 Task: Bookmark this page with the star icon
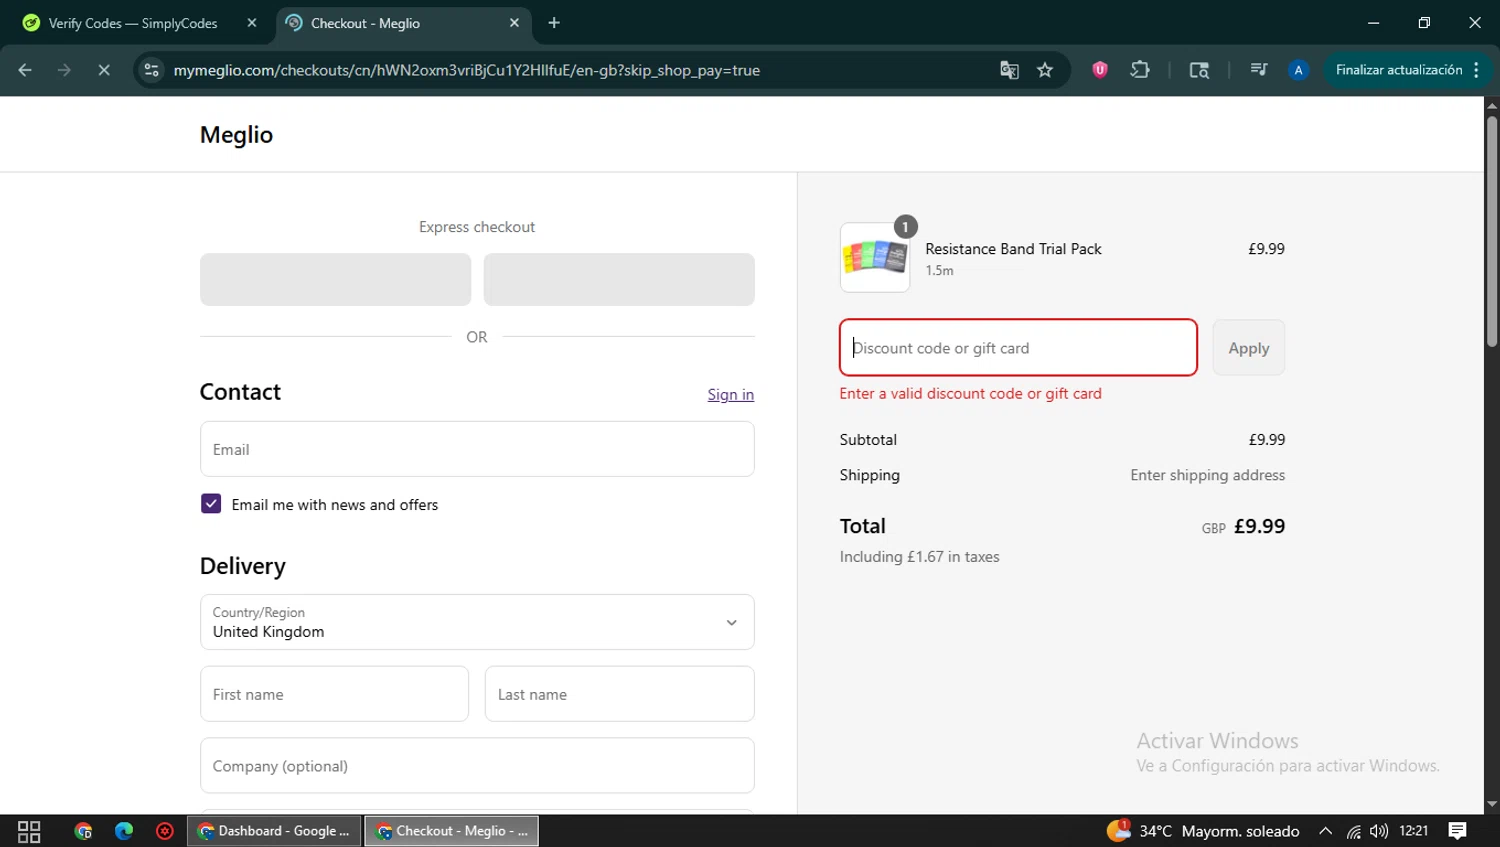[x=1045, y=70]
